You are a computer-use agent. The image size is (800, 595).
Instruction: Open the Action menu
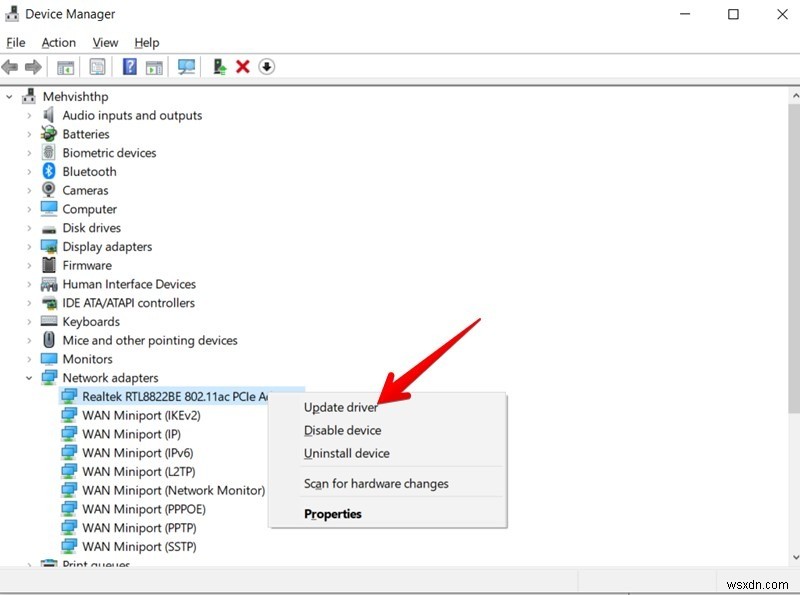pos(58,42)
